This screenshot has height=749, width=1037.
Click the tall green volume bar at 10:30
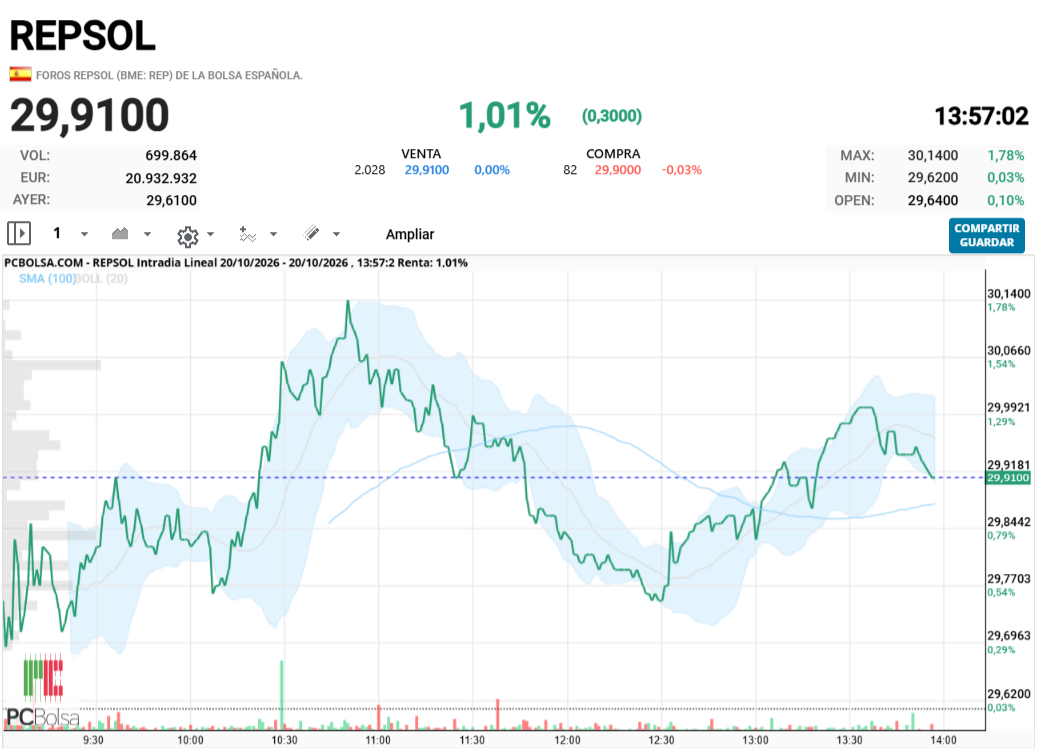pos(282,694)
